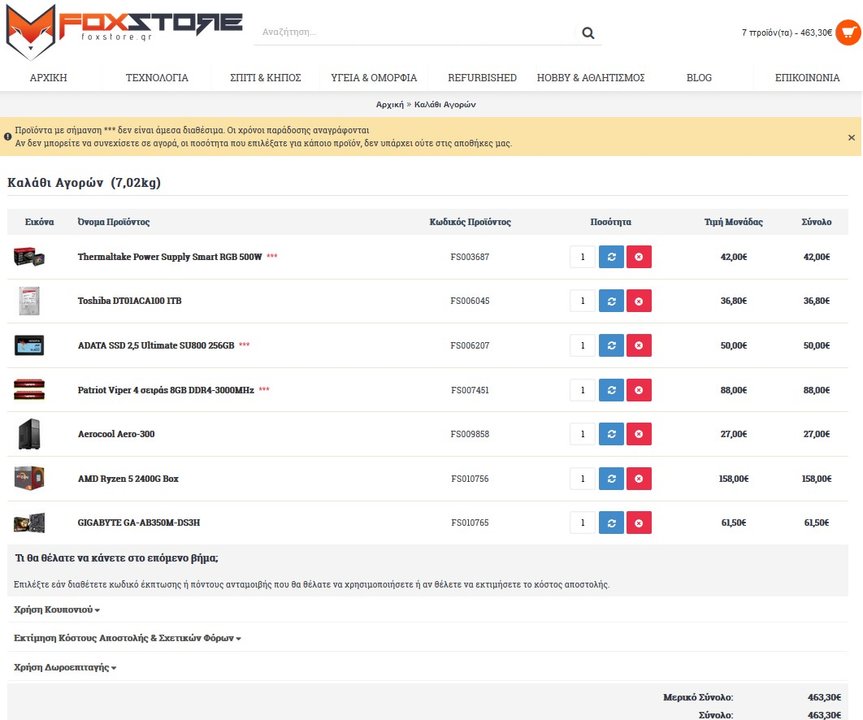Click quantity field for AMD Ryzen 5

coord(583,479)
